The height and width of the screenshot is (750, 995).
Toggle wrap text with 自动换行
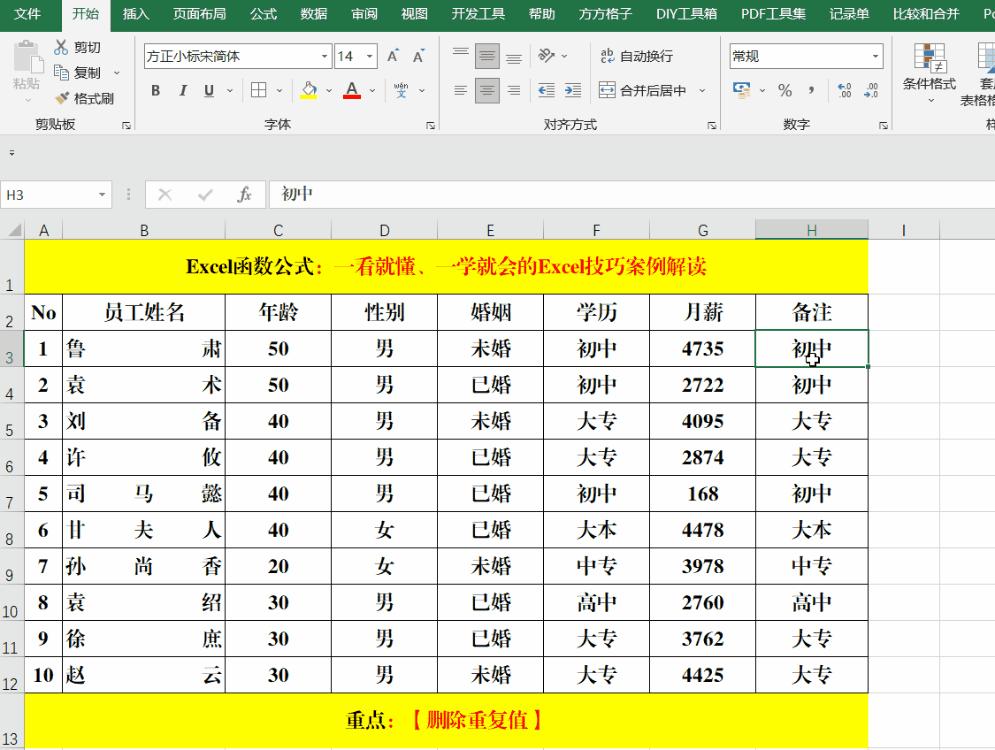tap(628, 57)
